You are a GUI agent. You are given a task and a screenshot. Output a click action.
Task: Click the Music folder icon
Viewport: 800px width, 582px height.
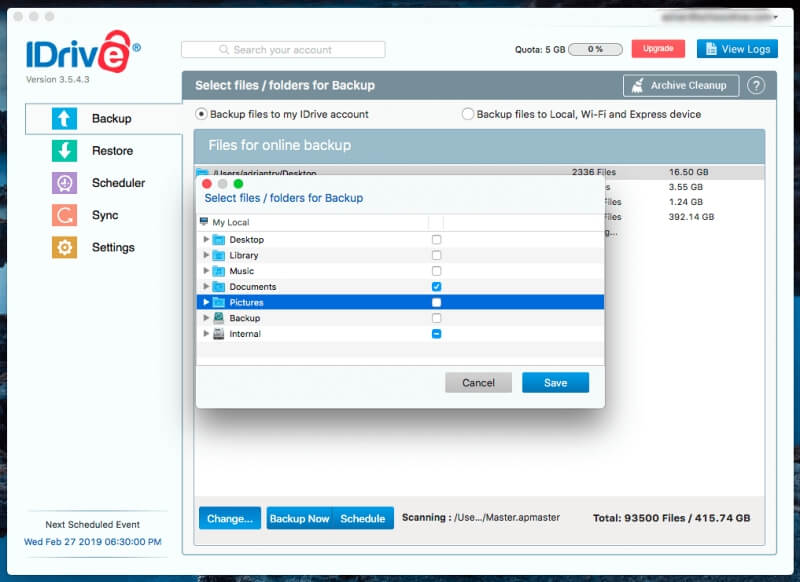click(x=218, y=271)
